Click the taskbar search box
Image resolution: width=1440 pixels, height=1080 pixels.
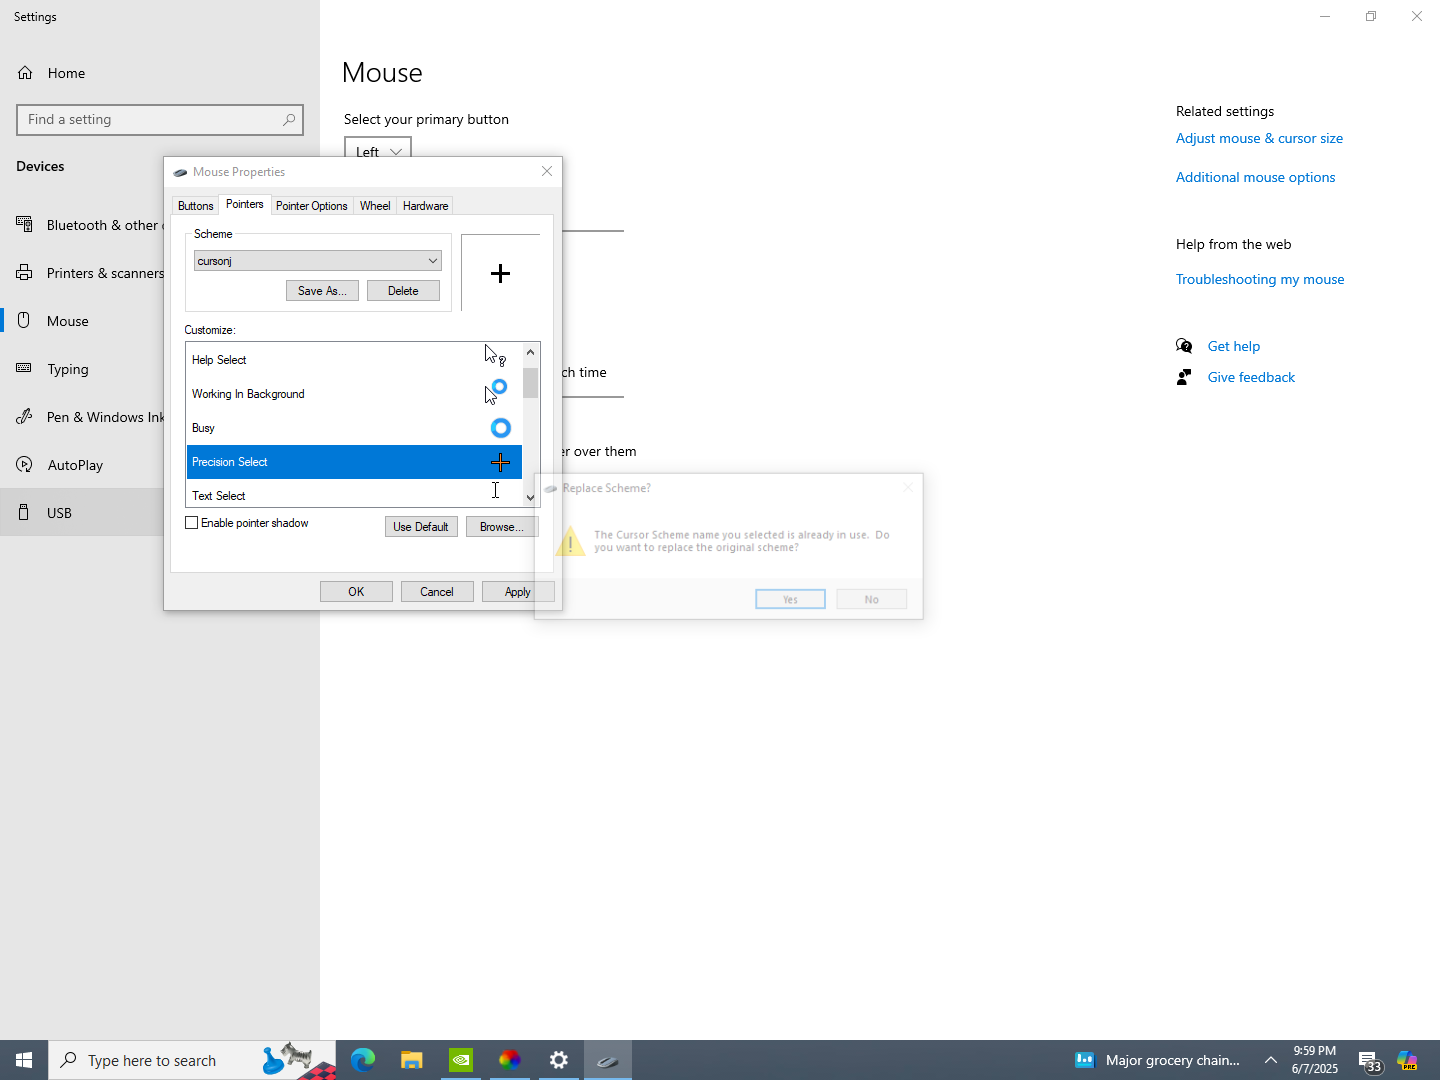coord(192,1060)
